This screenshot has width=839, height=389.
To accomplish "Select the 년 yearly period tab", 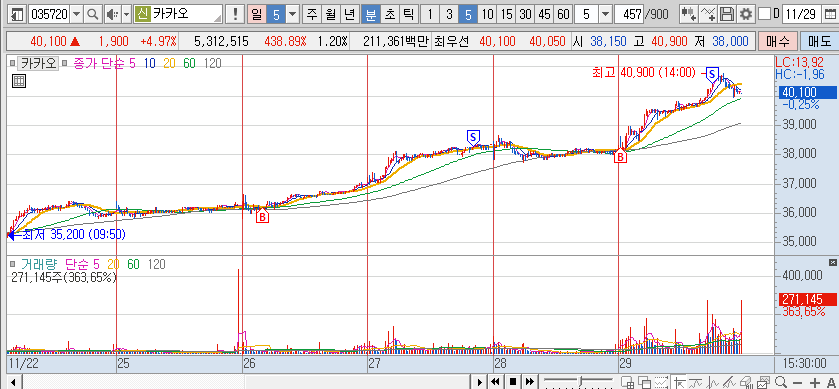I will (x=349, y=14).
